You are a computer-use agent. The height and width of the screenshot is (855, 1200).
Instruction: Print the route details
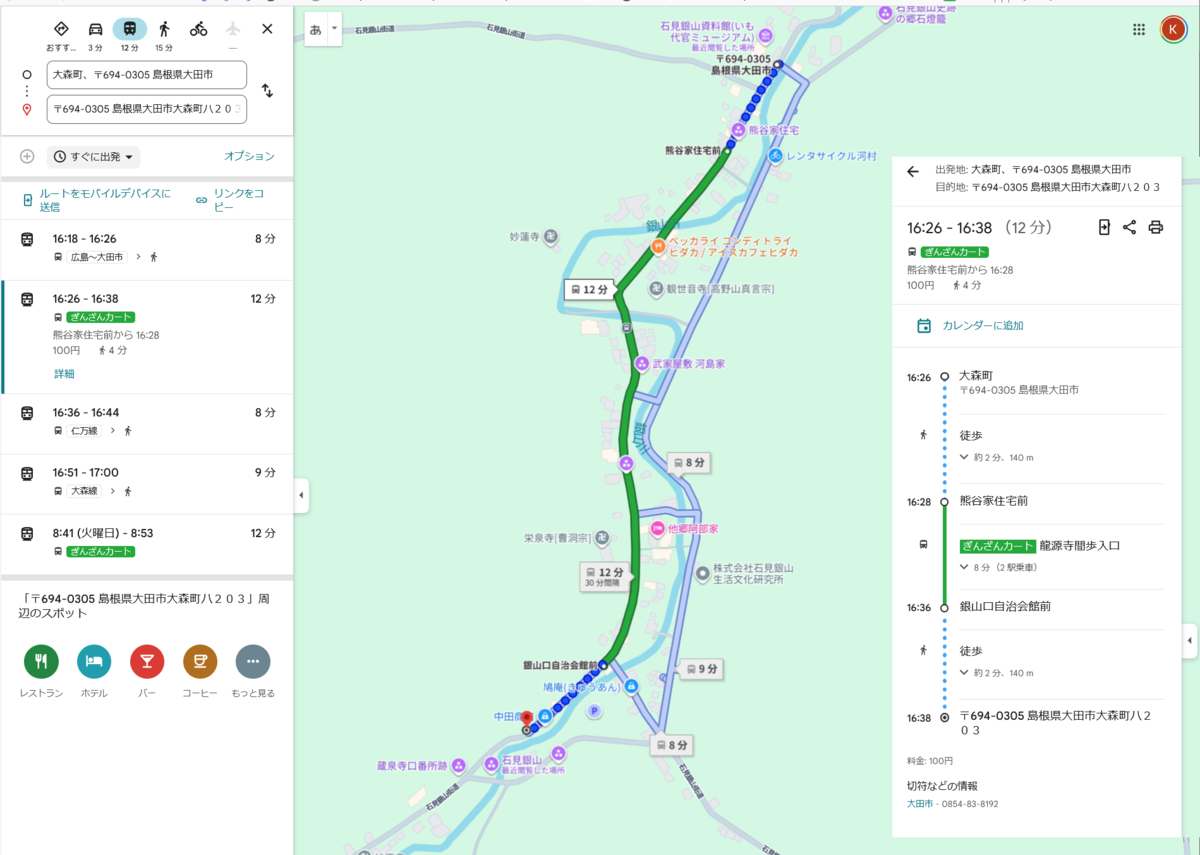point(1156,227)
